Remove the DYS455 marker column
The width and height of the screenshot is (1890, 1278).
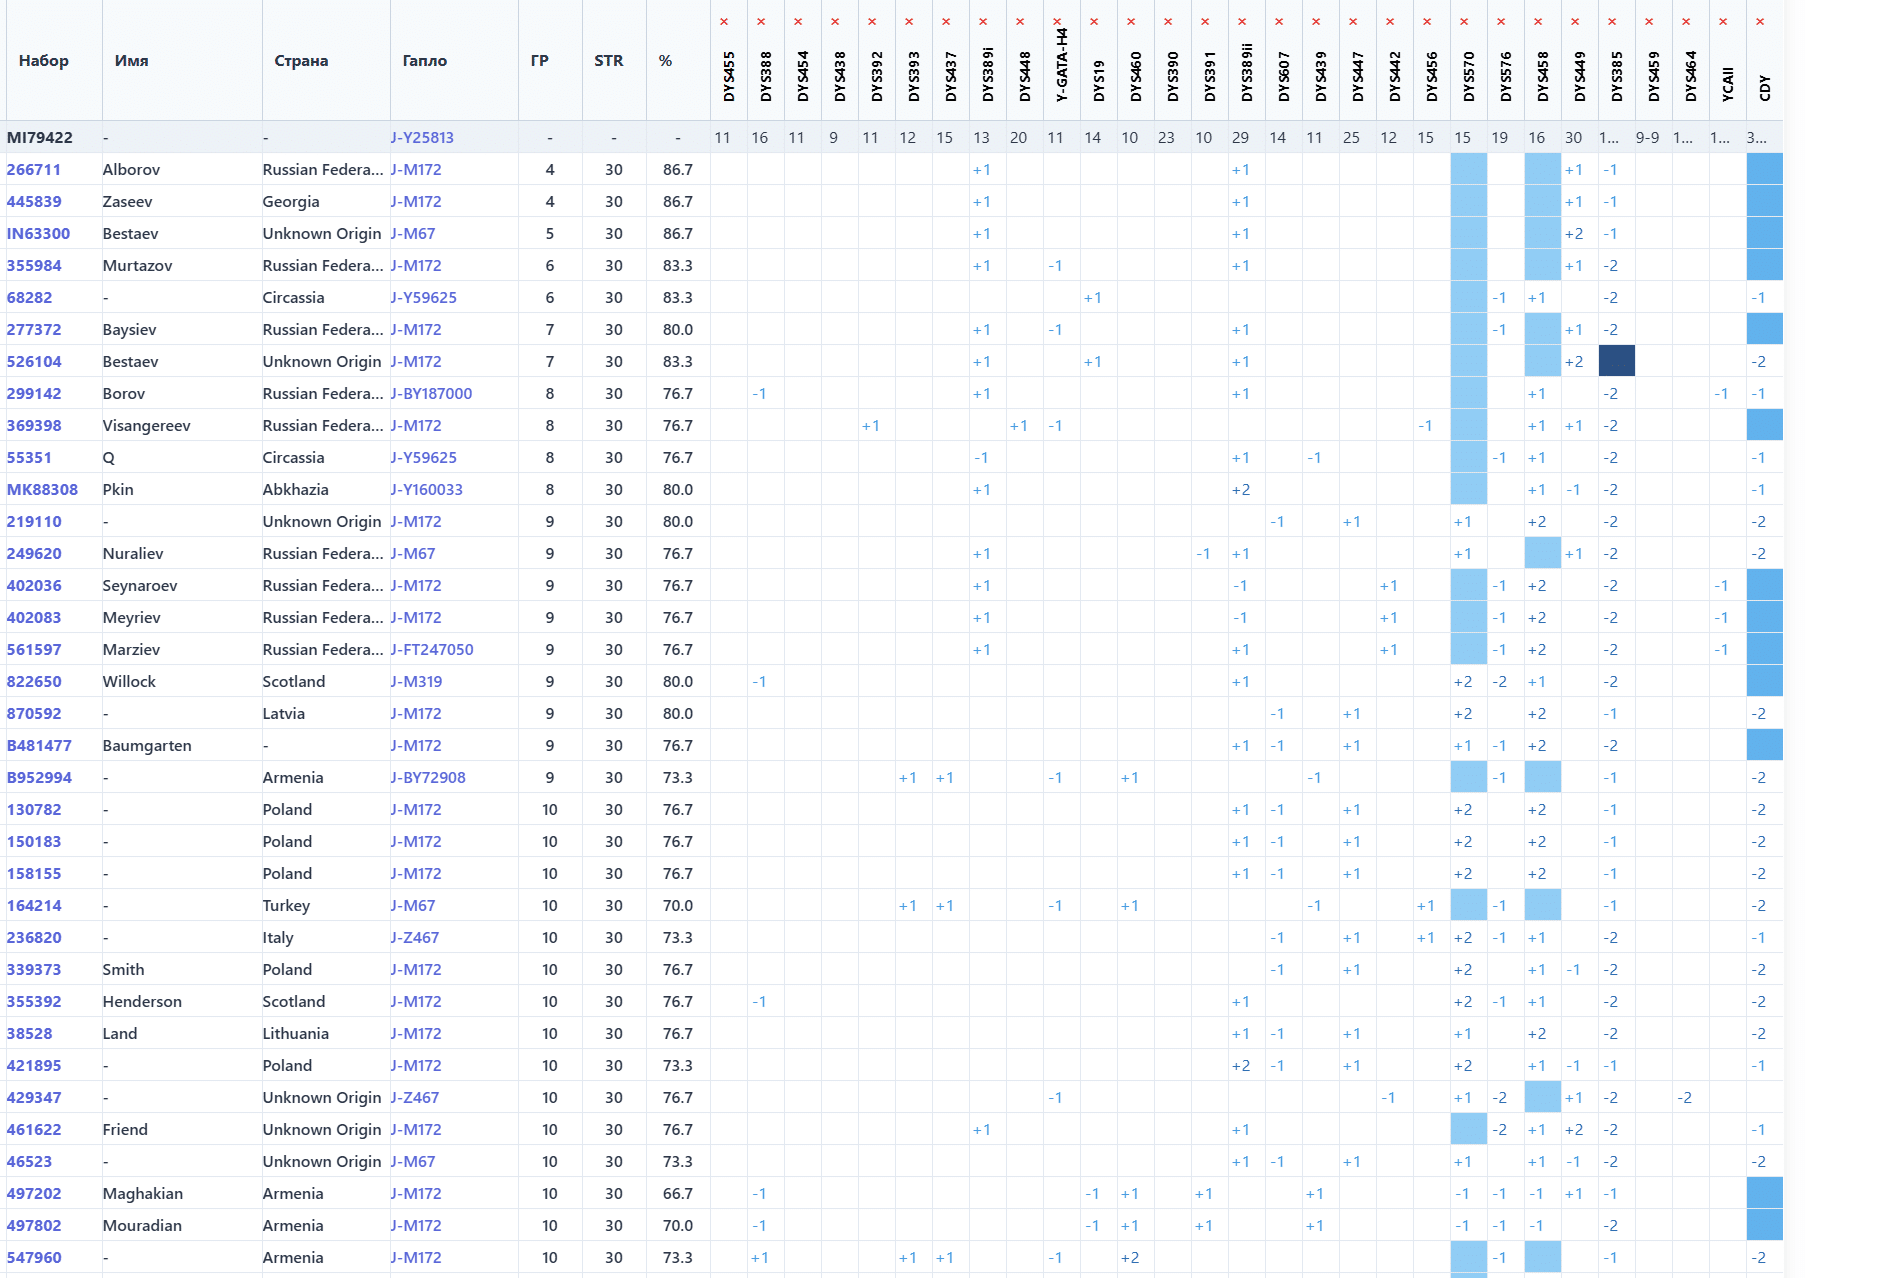pos(724,22)
